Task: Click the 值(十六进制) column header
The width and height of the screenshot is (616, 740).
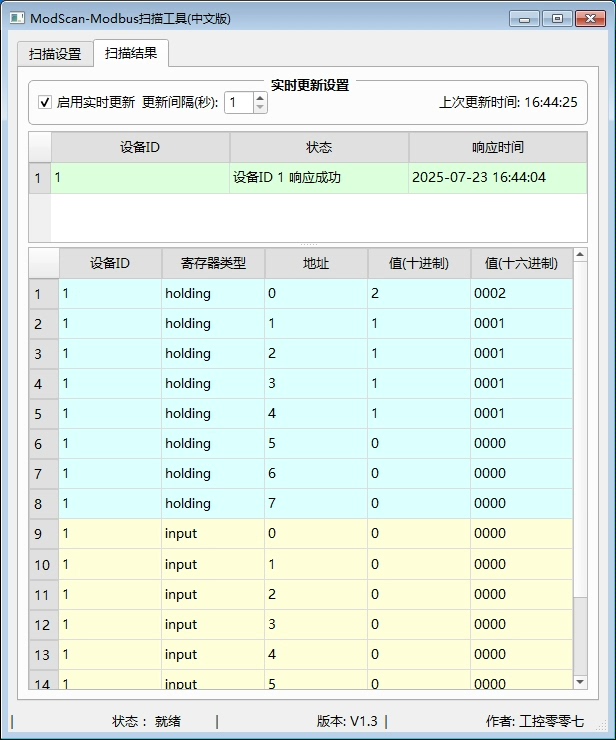Action: coord(522,263)
